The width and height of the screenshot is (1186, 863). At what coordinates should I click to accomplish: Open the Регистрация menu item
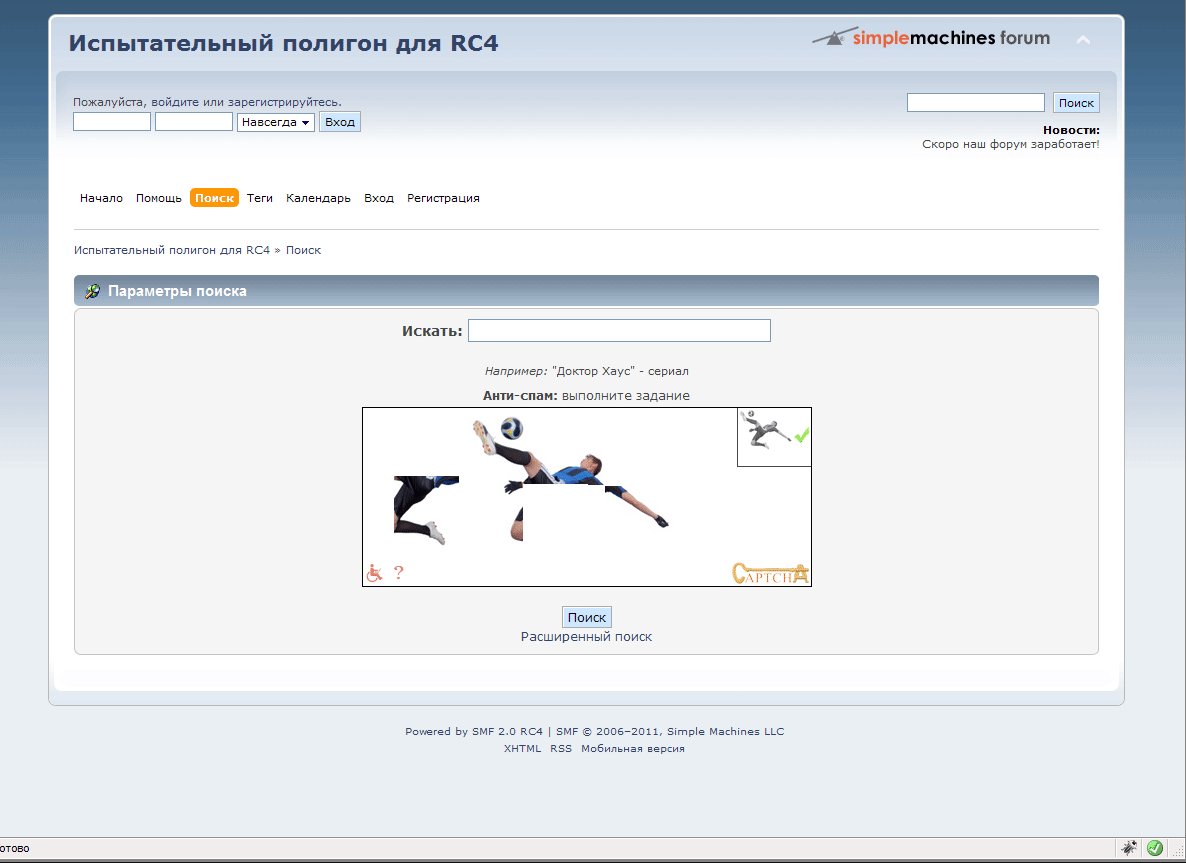[x=443, y=198]
